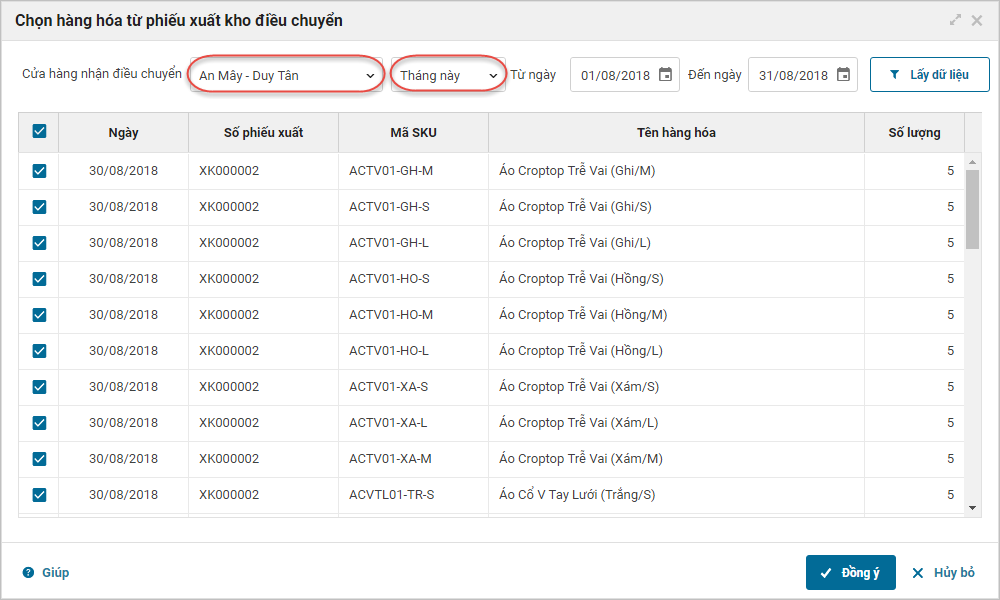Screen dimensions: 1000x600
Task: Click date 30/08/2018 in the ACTV01-GH-S row
Action: coord(123,207)
